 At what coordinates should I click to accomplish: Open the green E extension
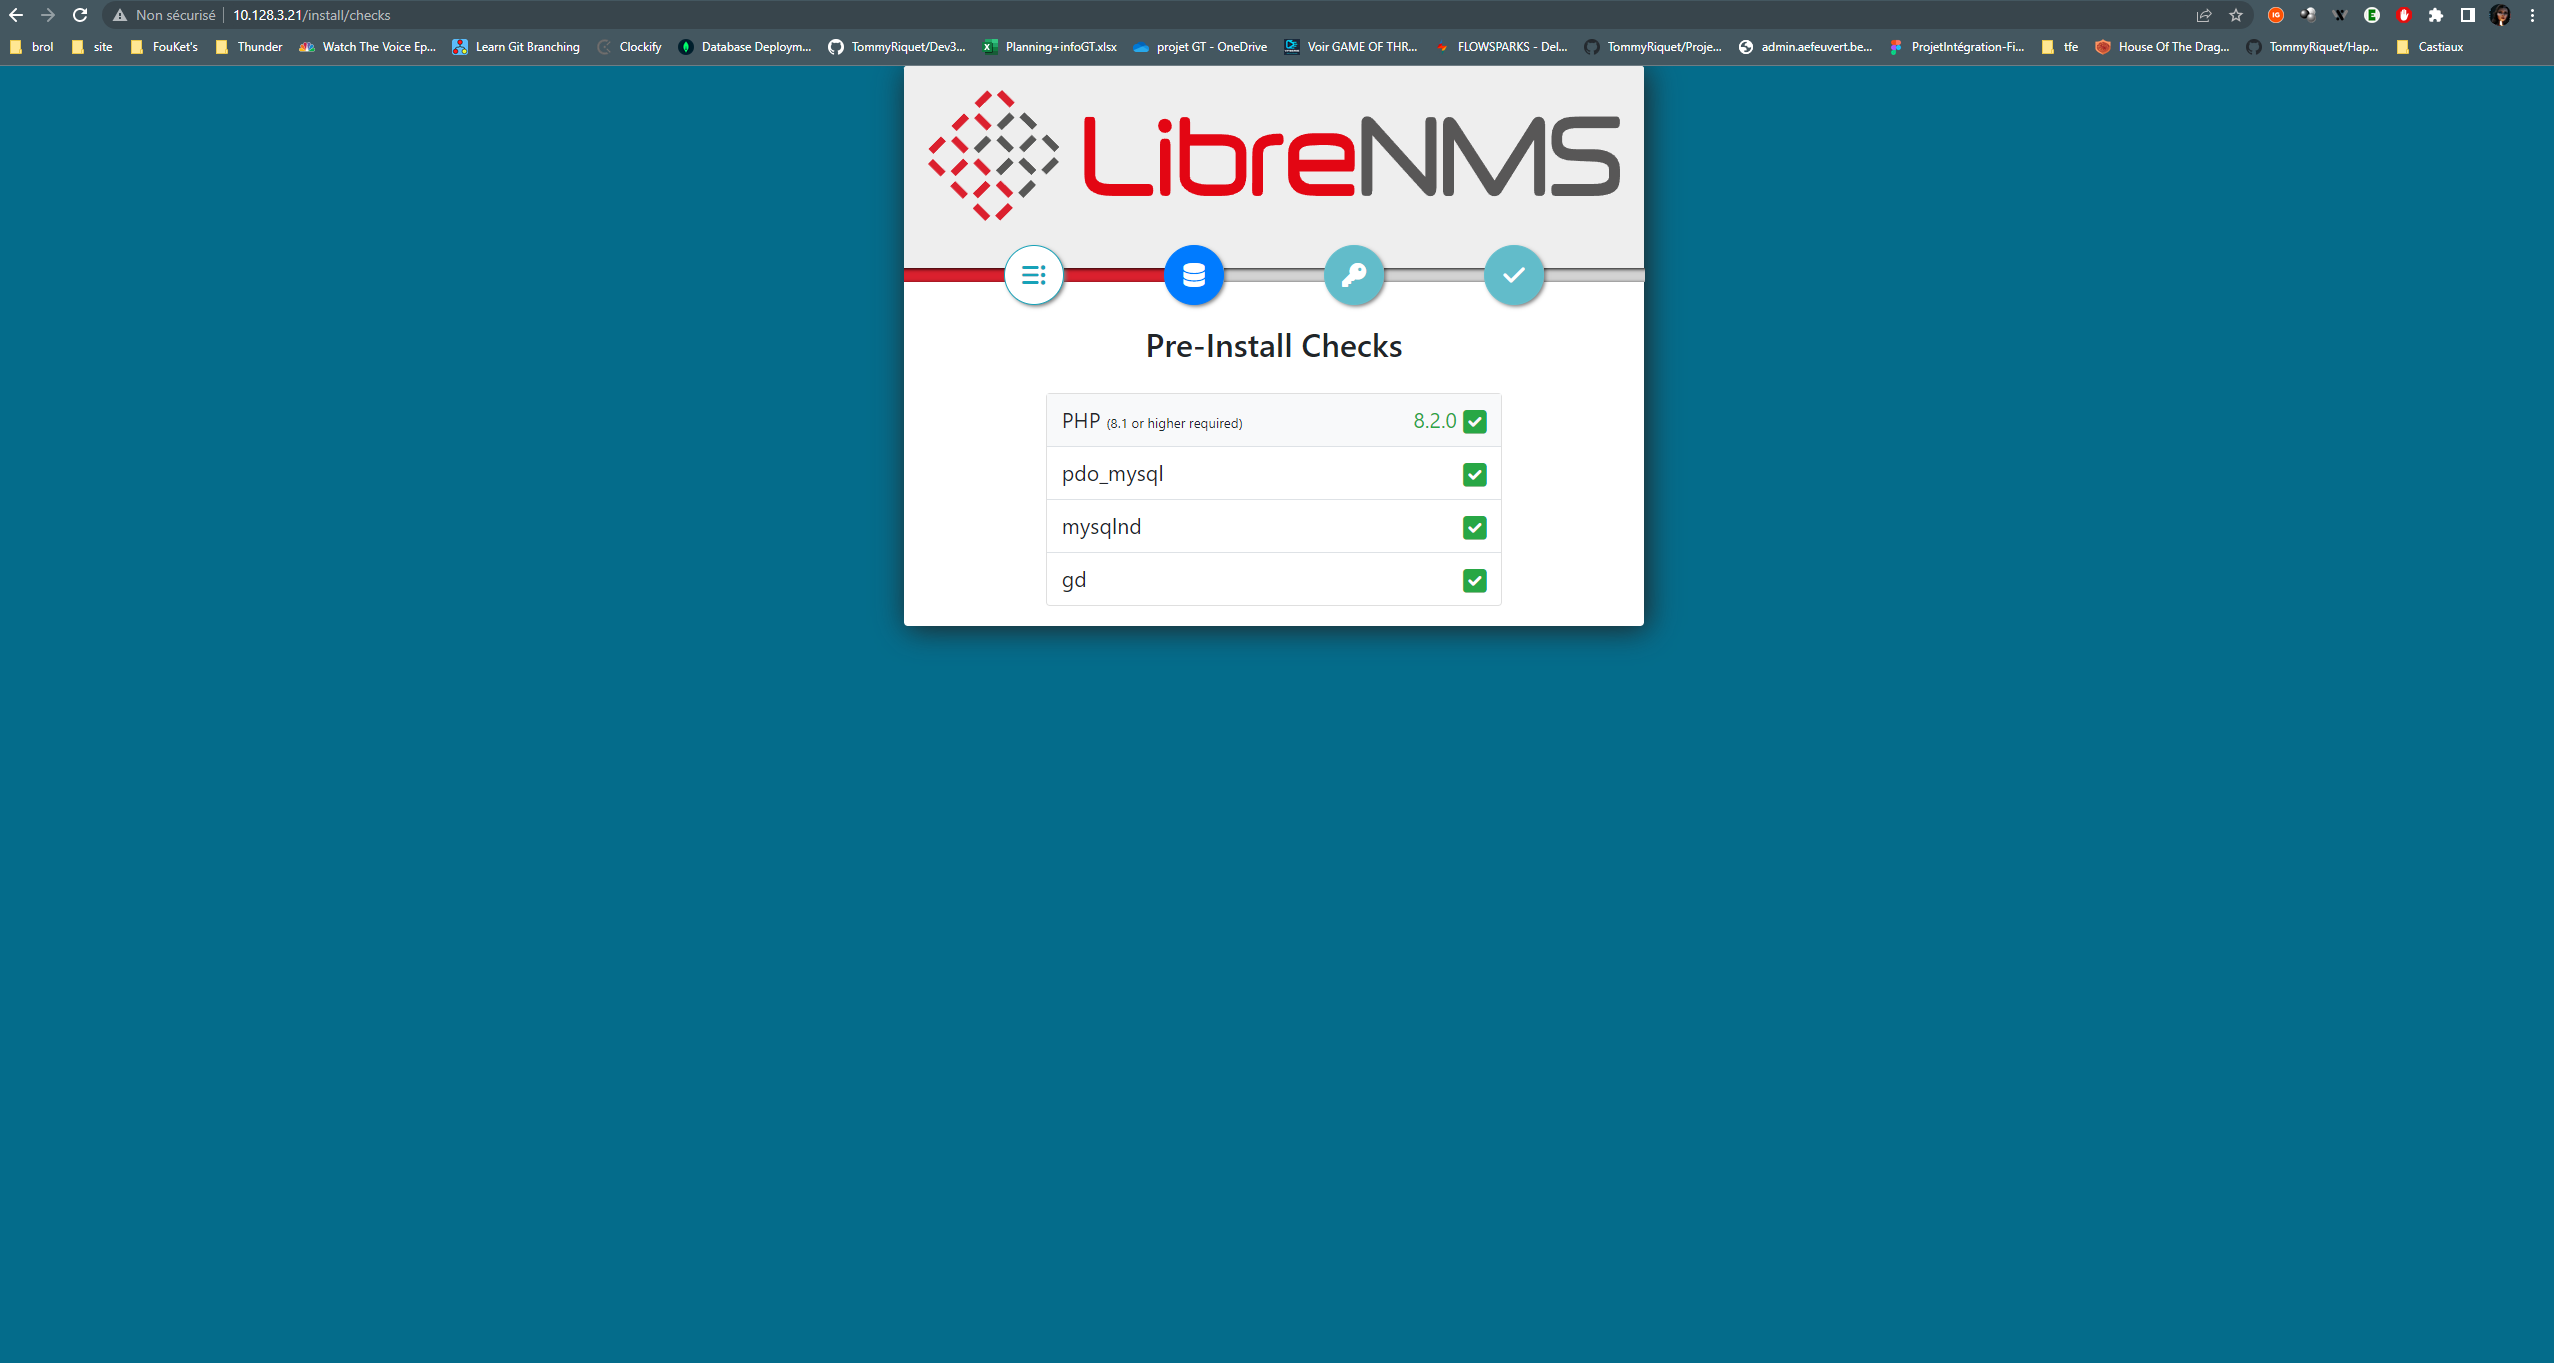pos(2372,15)
